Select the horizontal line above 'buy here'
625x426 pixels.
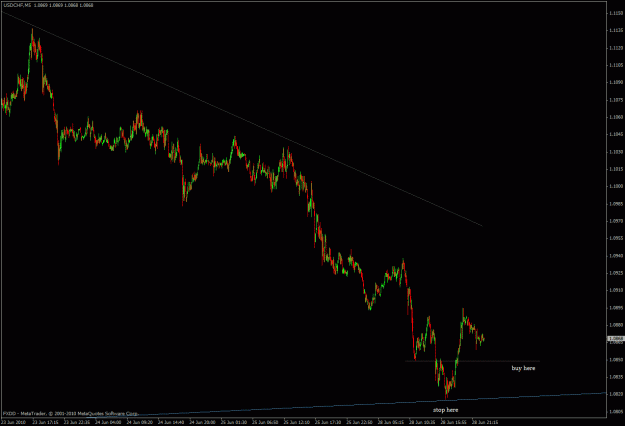pos(472,361)
